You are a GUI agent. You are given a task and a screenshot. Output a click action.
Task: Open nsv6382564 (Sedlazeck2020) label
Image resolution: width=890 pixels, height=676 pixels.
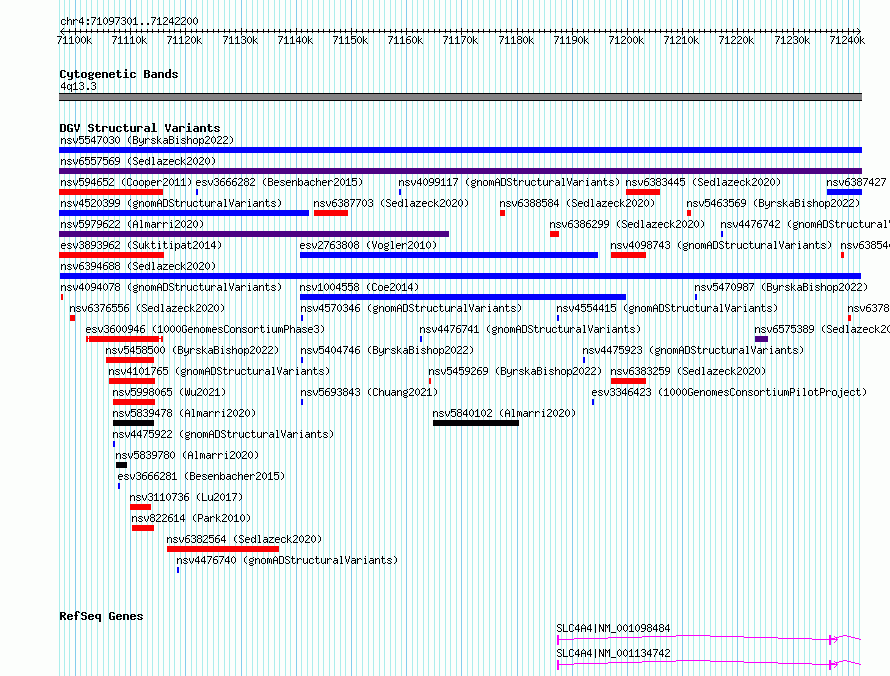244,539
